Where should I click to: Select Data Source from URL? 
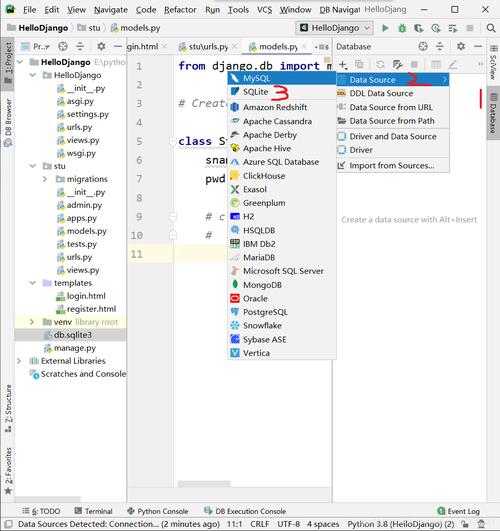(x=393, y=107)
